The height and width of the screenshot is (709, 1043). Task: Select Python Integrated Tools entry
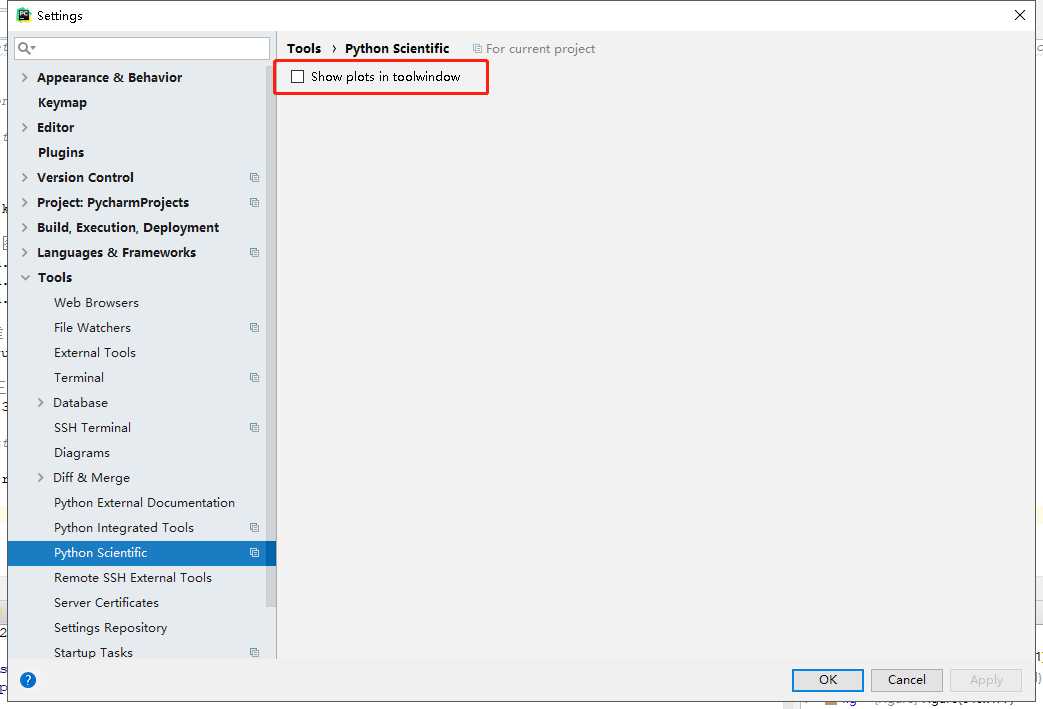click(124, 527)
